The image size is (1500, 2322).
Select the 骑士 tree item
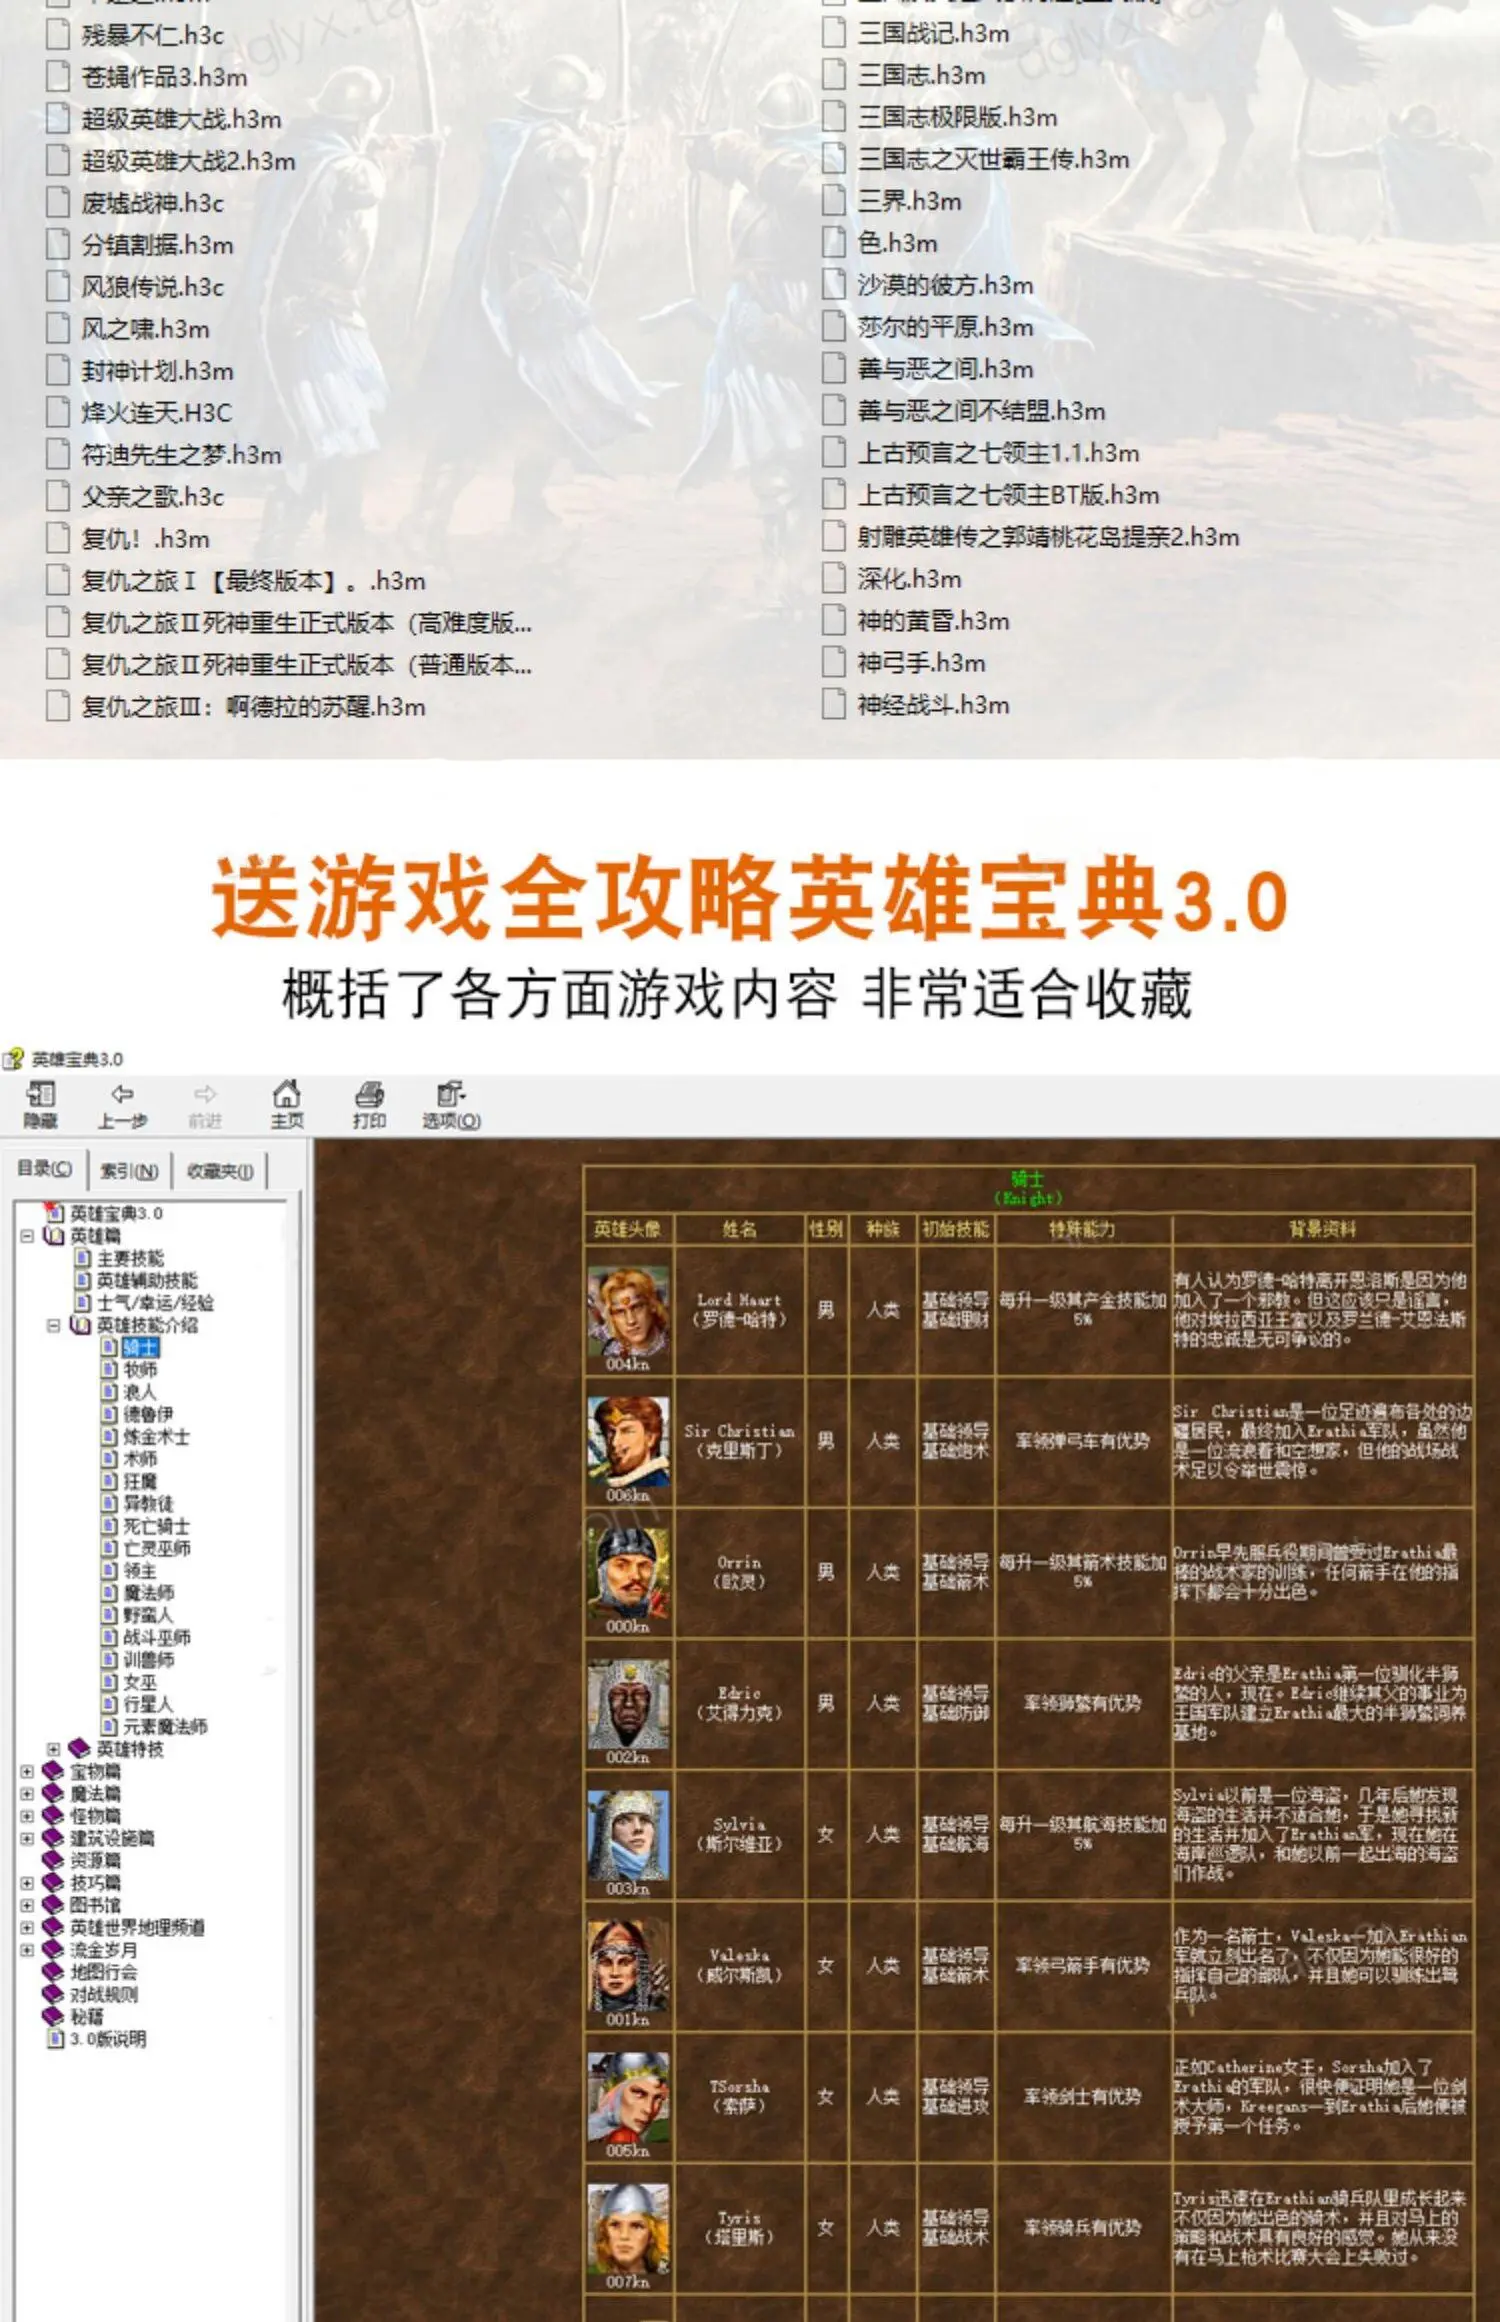click(x=140, y=1348)
